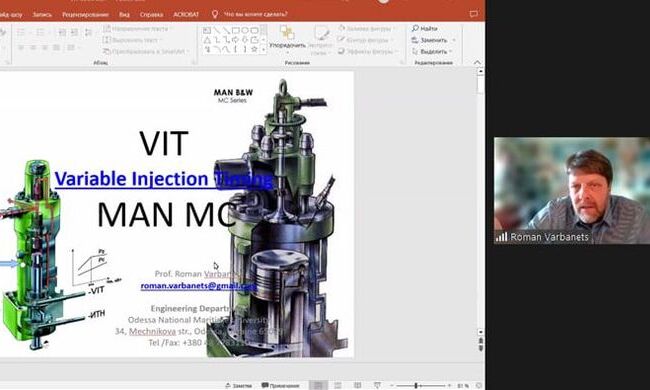Open the Запись ribbon tab
This screenshot has height=390, width=650.
(x=42, y=15)
